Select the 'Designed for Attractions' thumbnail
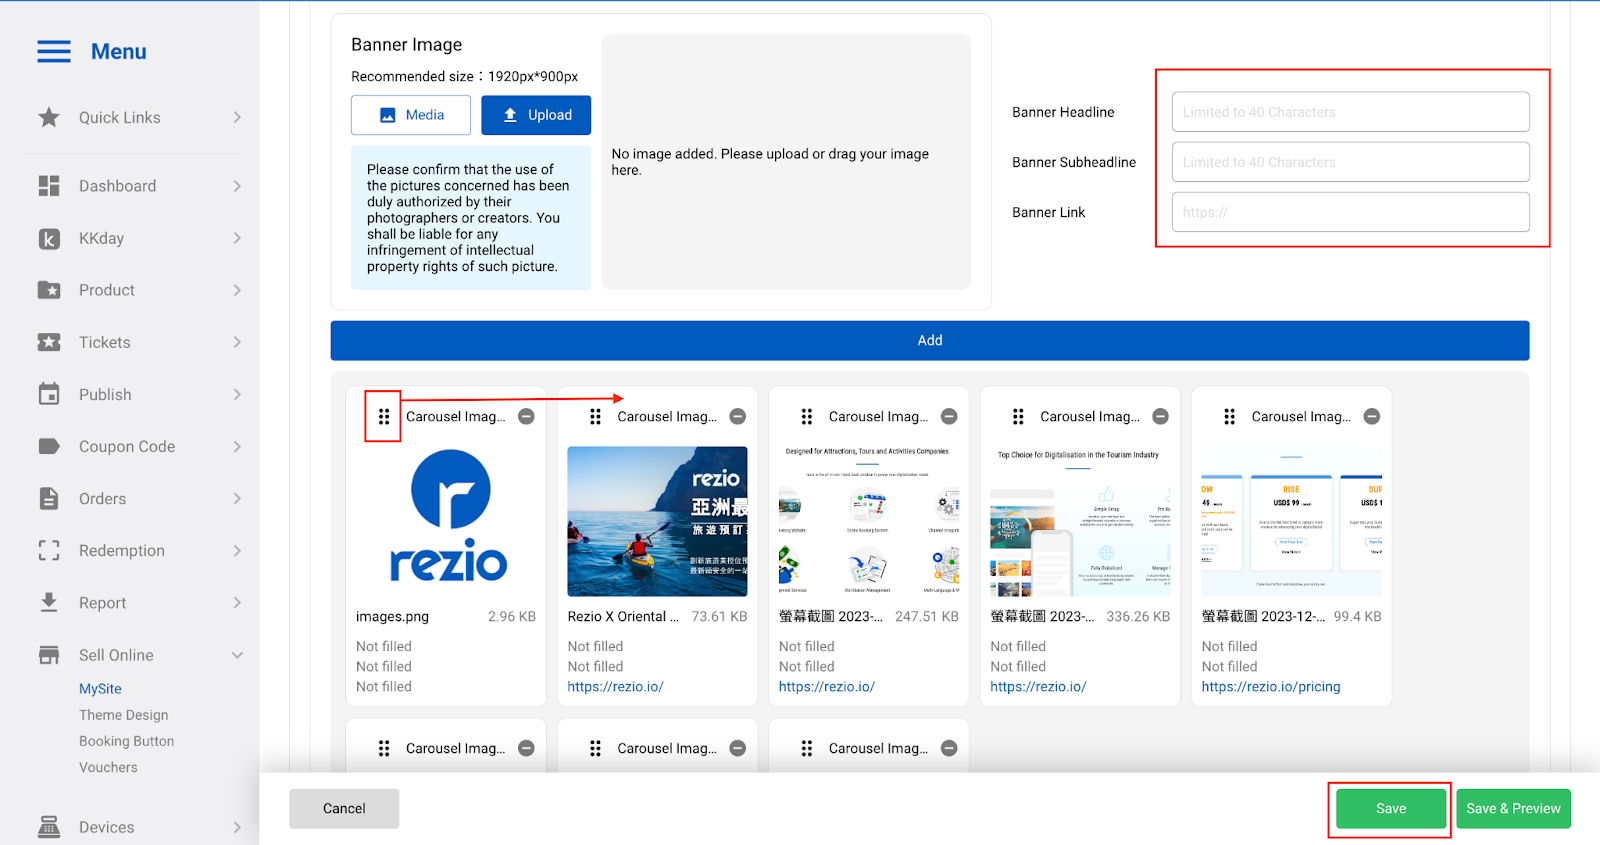Screen dimensions: 1600x845 [869, 521]
